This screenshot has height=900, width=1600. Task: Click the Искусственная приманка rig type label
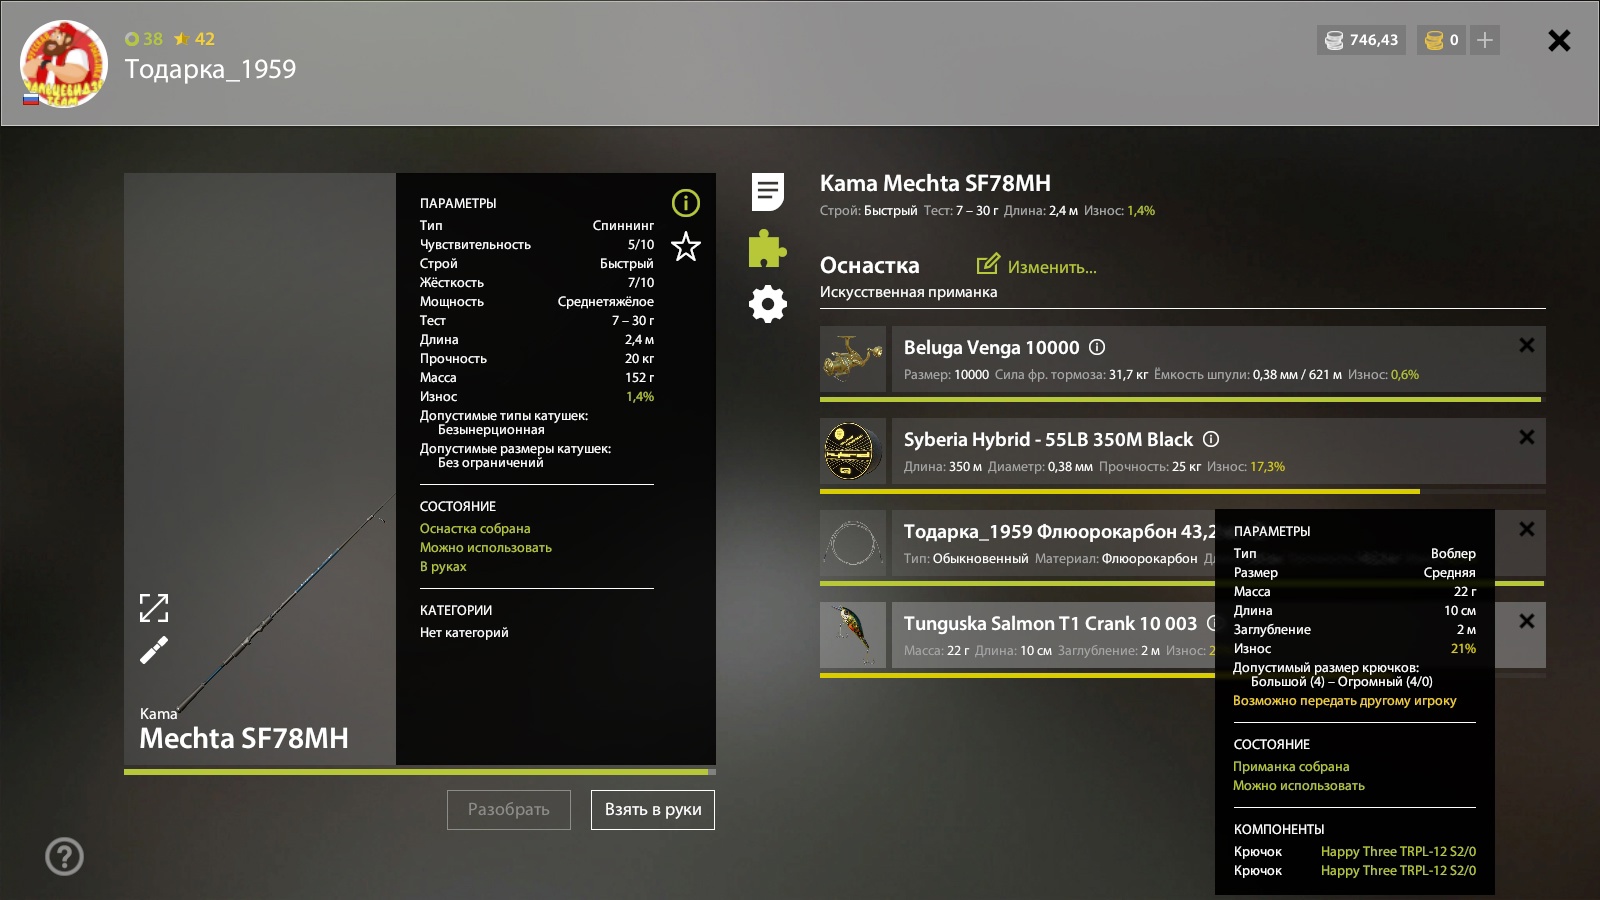pos(908,292)
